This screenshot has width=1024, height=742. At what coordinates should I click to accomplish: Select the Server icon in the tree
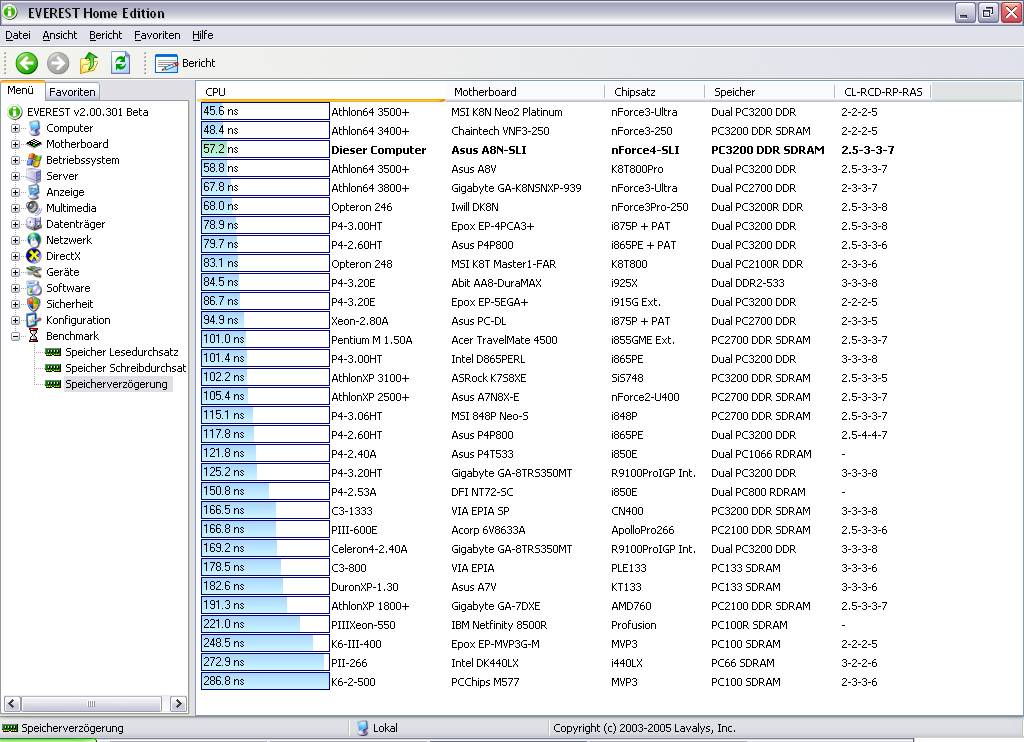pyautogui.click(x=34, y=176)
